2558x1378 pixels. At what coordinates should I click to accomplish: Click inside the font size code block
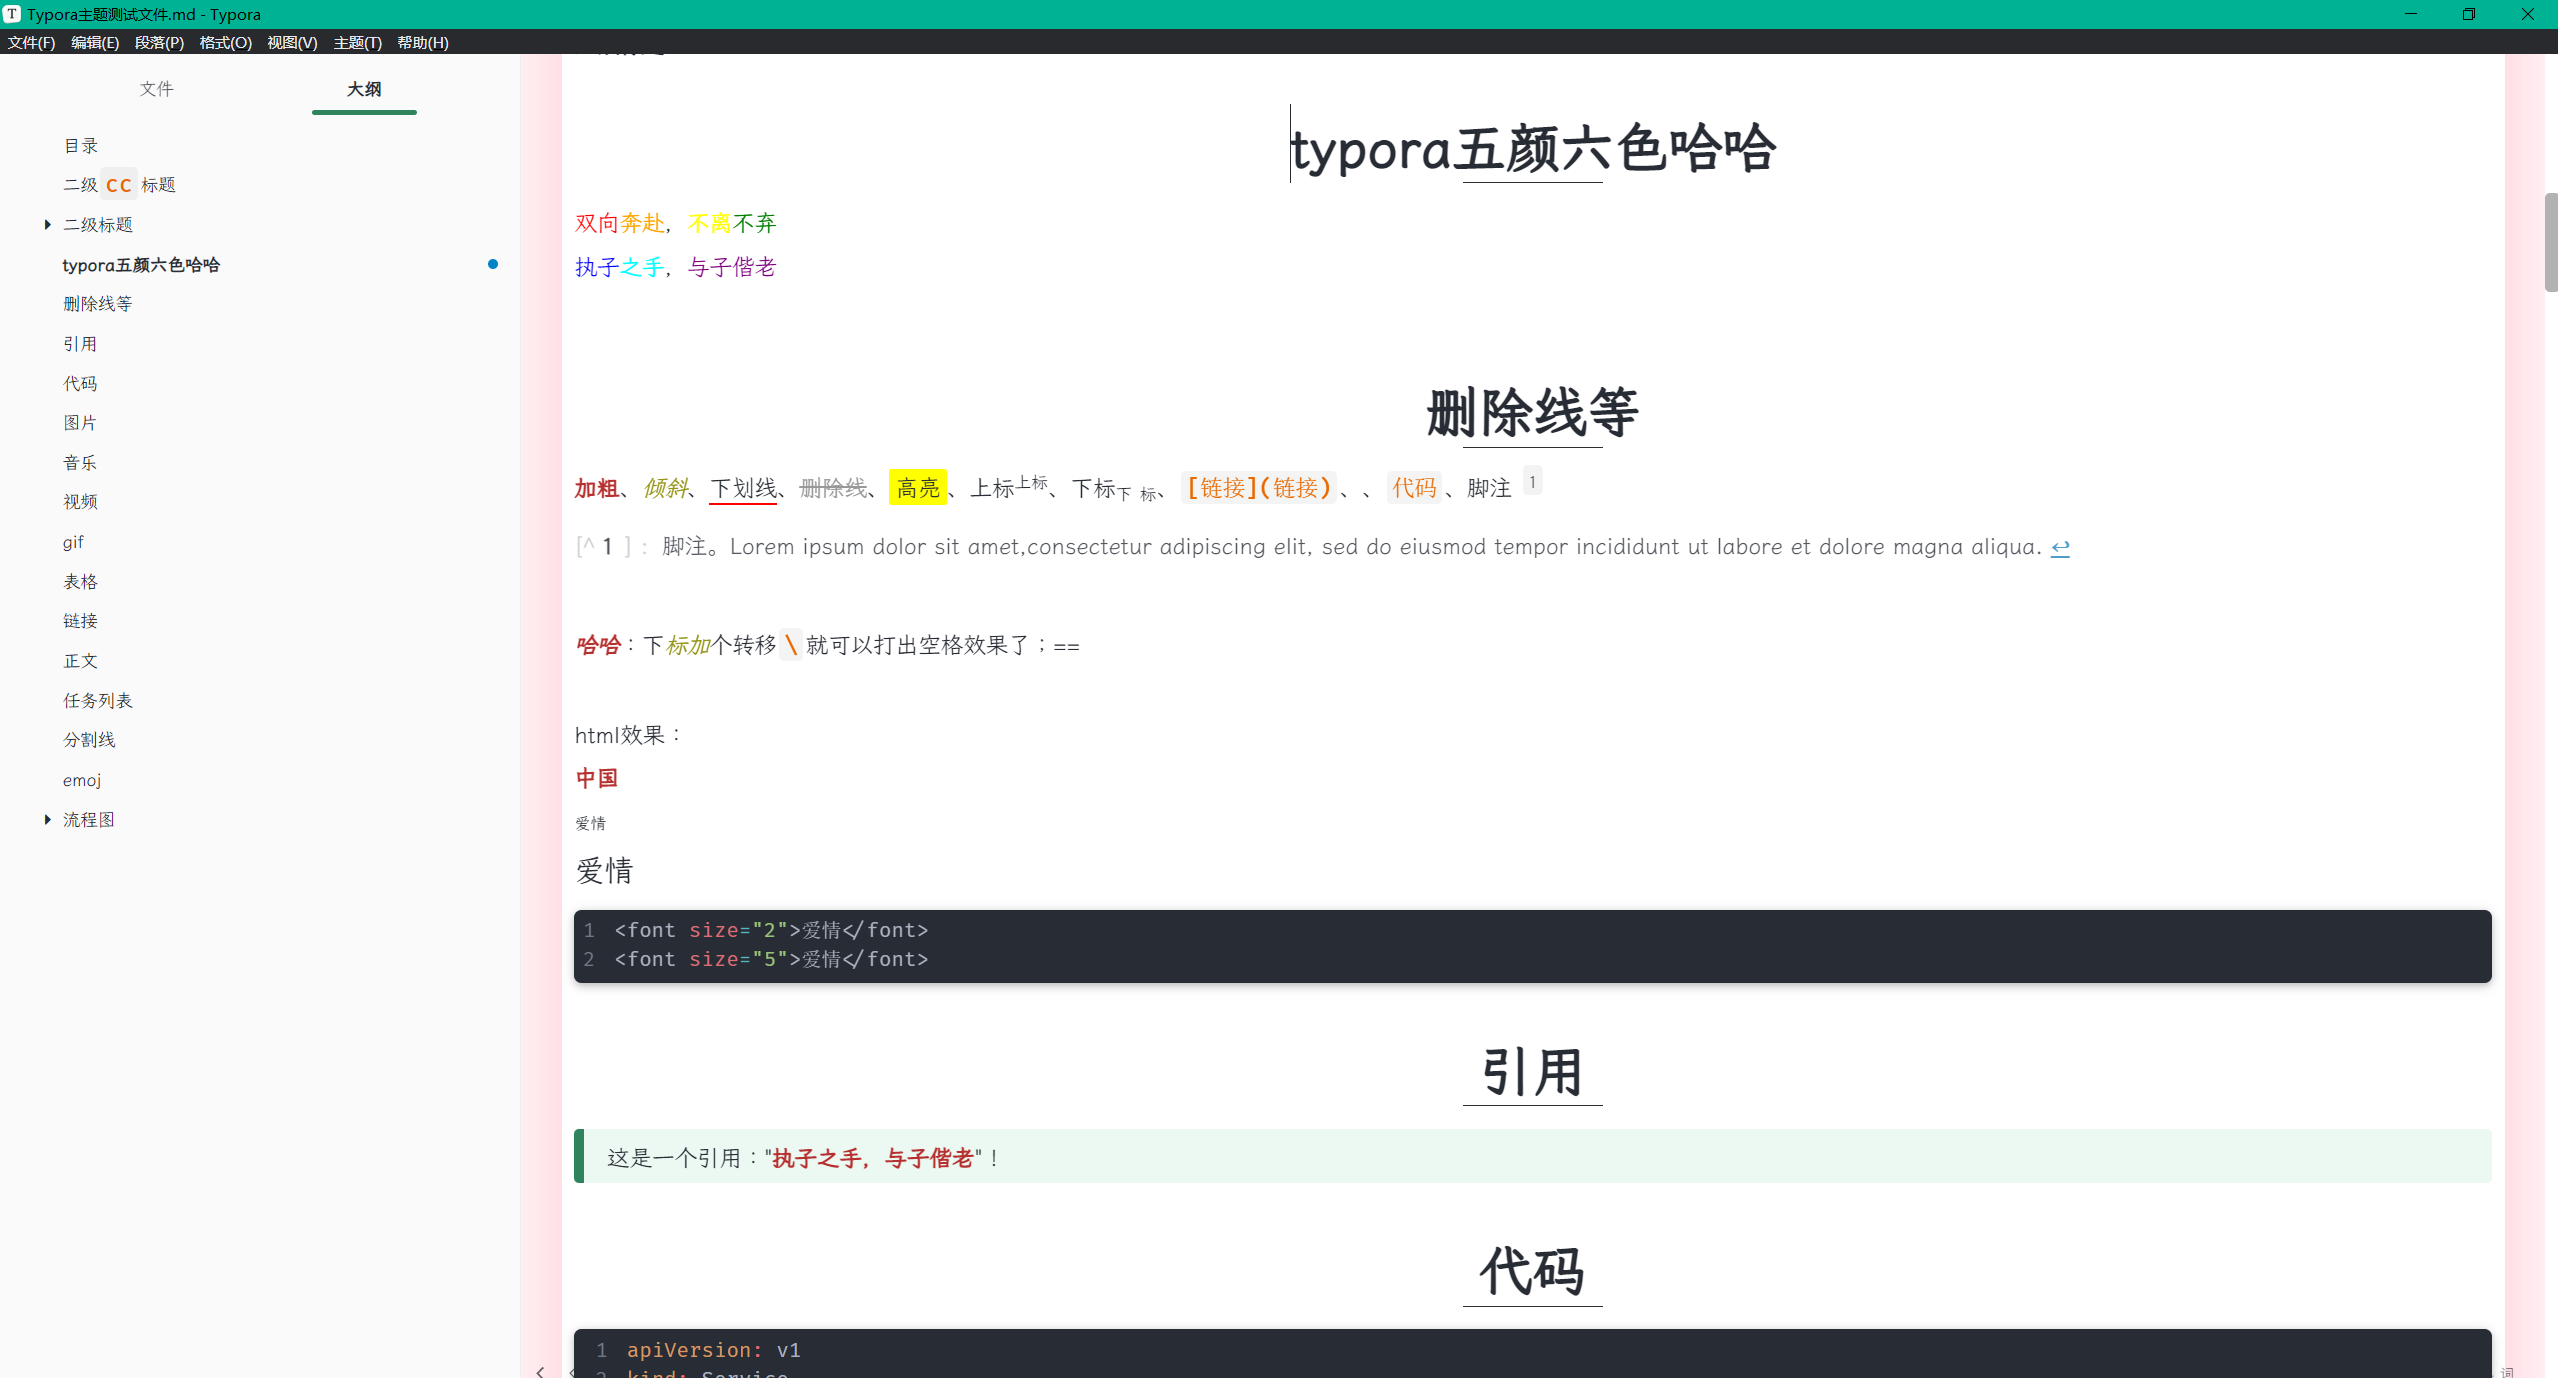[1533, 946]
